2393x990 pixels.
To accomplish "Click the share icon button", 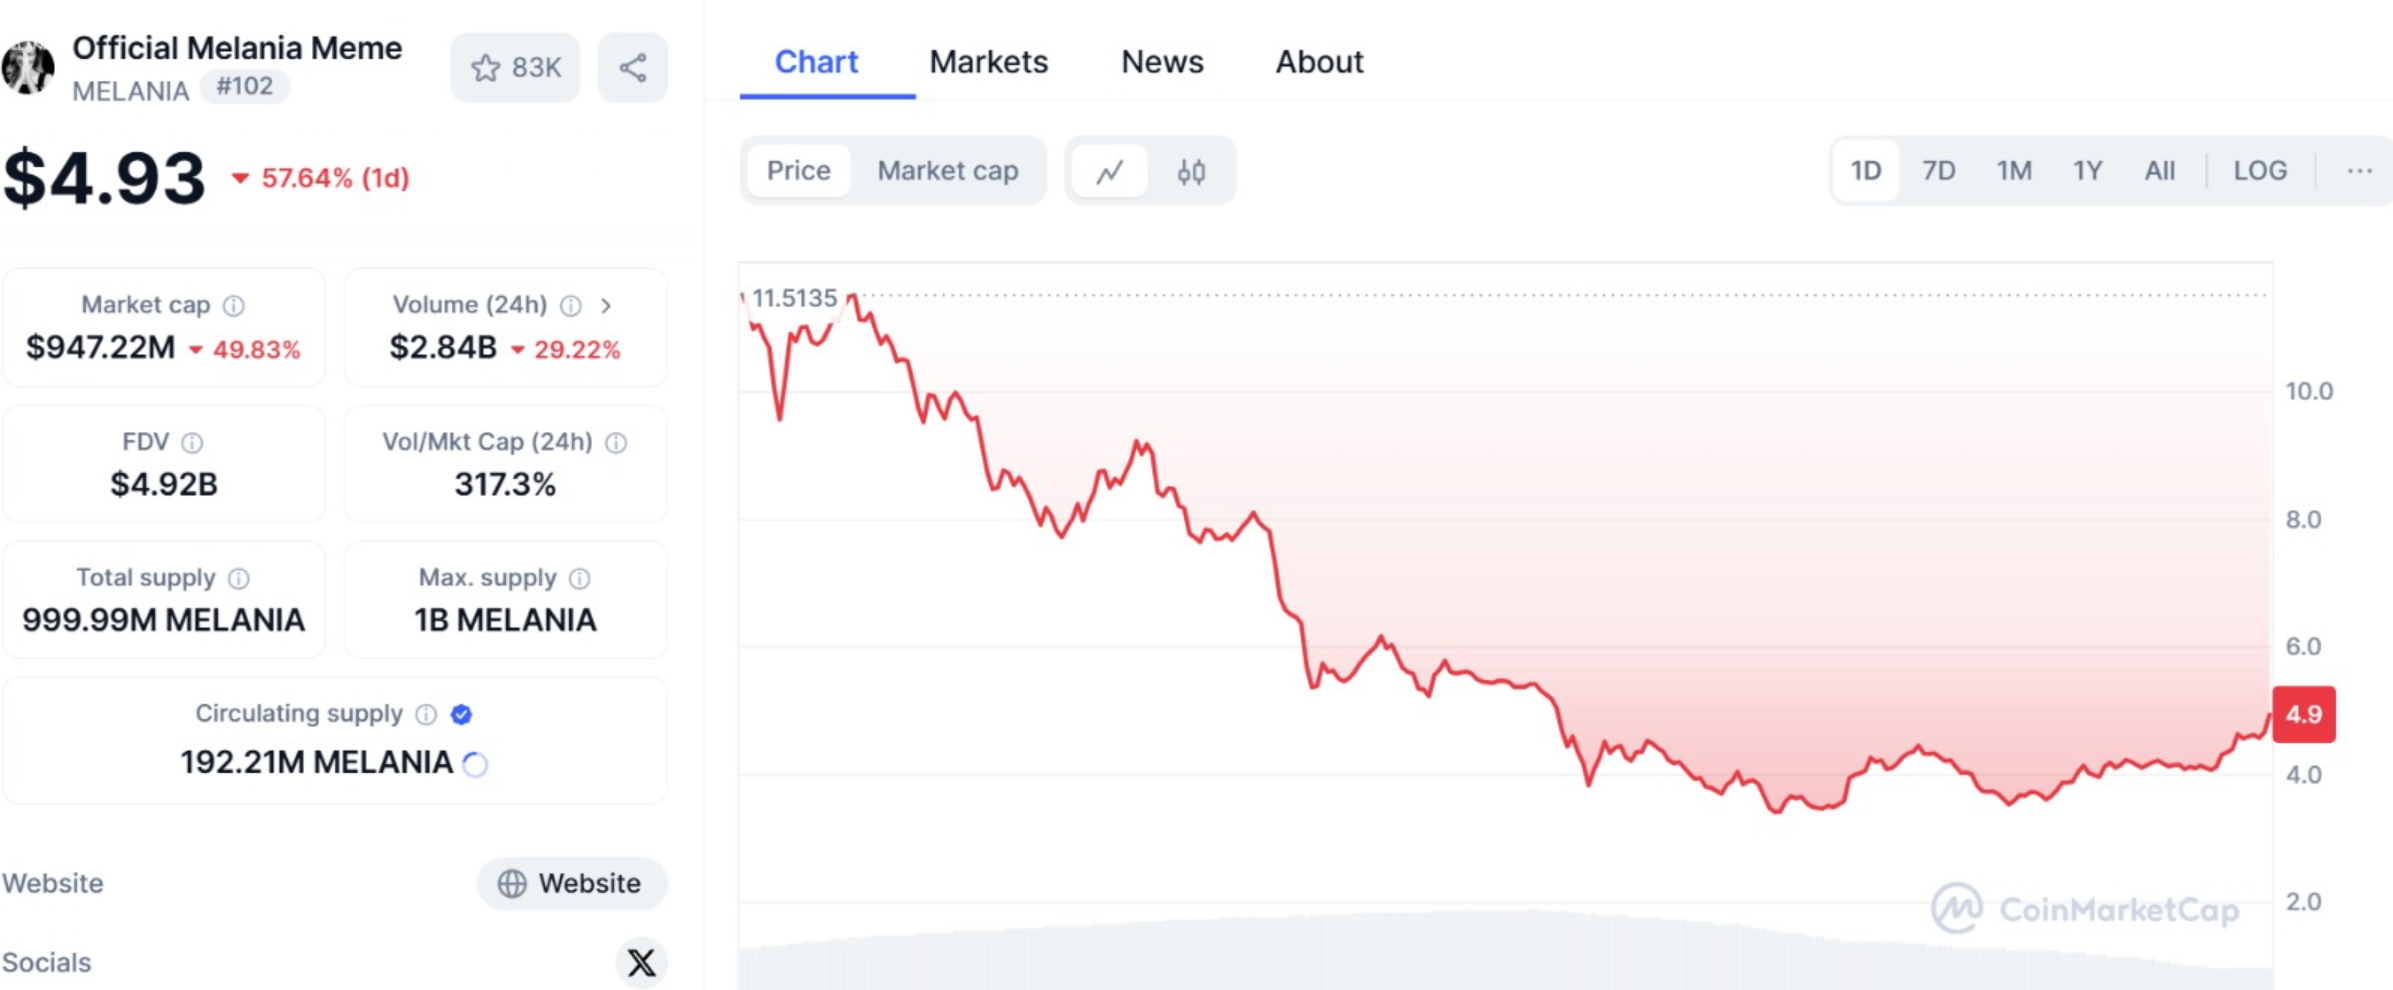I will click(632, 68).
